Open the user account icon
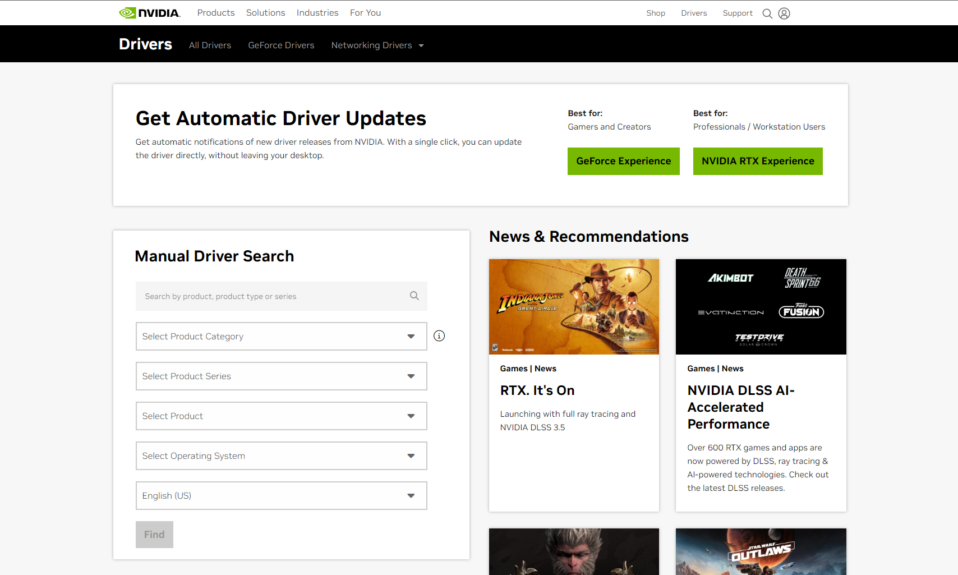 (x=784, y=13)
